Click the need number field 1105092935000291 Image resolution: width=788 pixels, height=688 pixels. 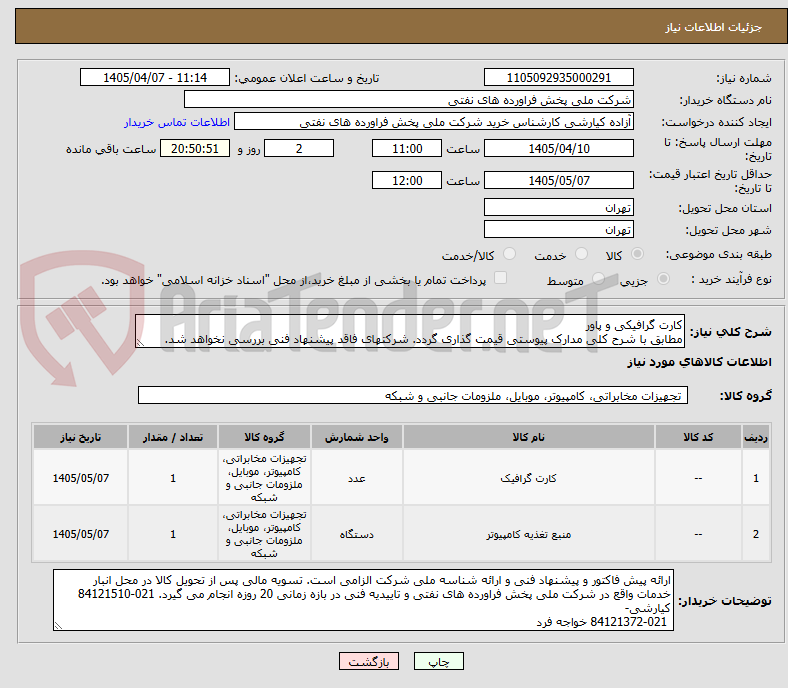point(558,77)
